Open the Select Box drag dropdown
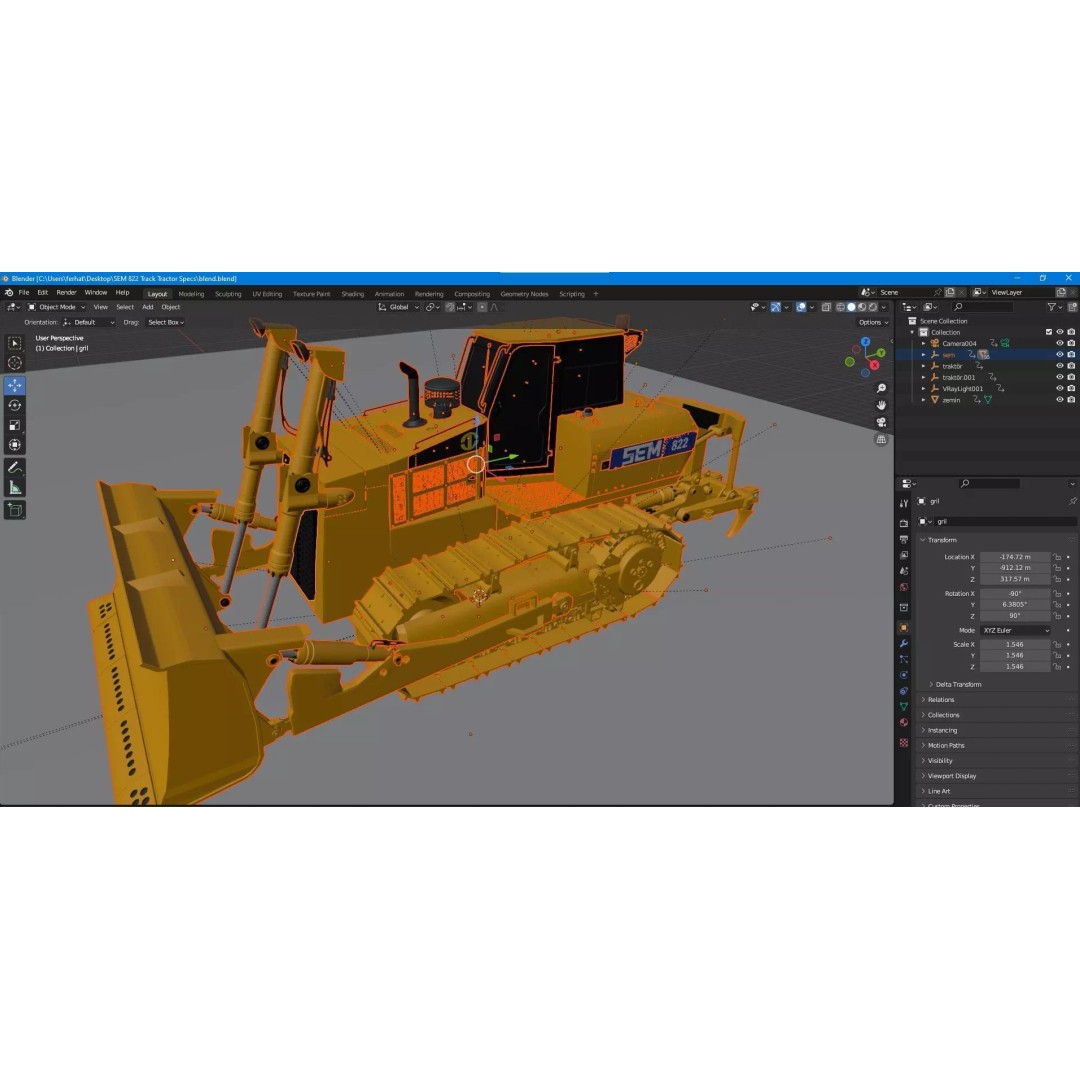This screenshot has height=1080, width=1080. pos(166,322)
